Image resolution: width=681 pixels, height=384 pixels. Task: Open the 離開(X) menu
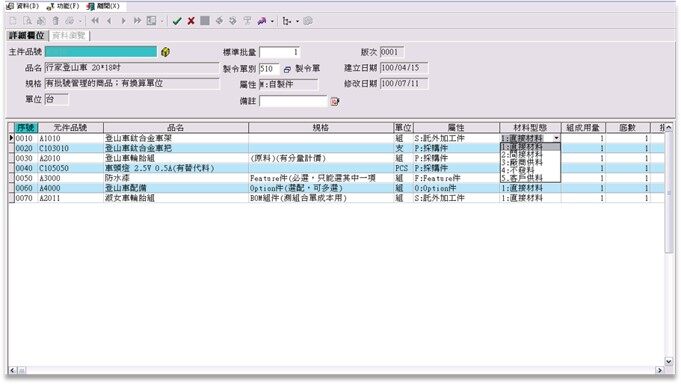pyautogui.click(x=103, y=6)
